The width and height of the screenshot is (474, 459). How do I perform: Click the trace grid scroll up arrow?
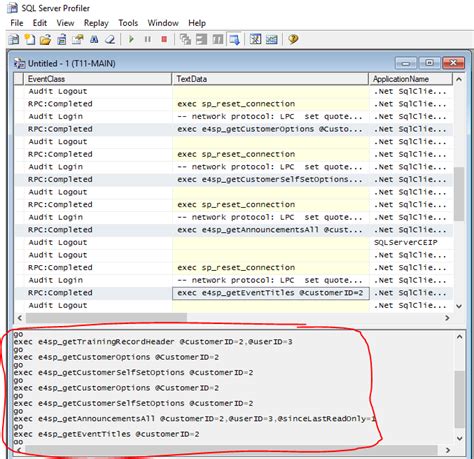[459, 79]
